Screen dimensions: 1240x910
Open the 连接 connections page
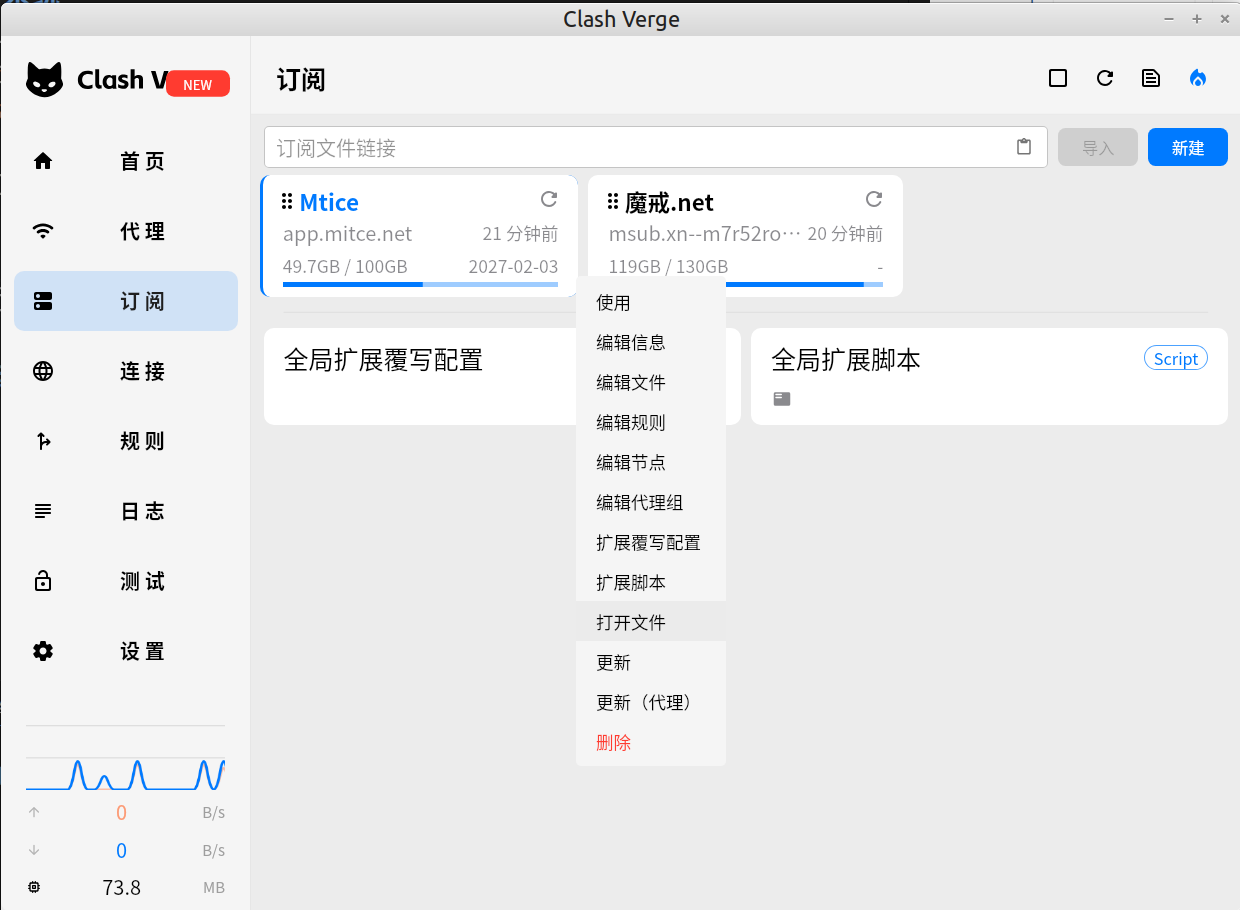pyautogui.click(x=126, y=371)
